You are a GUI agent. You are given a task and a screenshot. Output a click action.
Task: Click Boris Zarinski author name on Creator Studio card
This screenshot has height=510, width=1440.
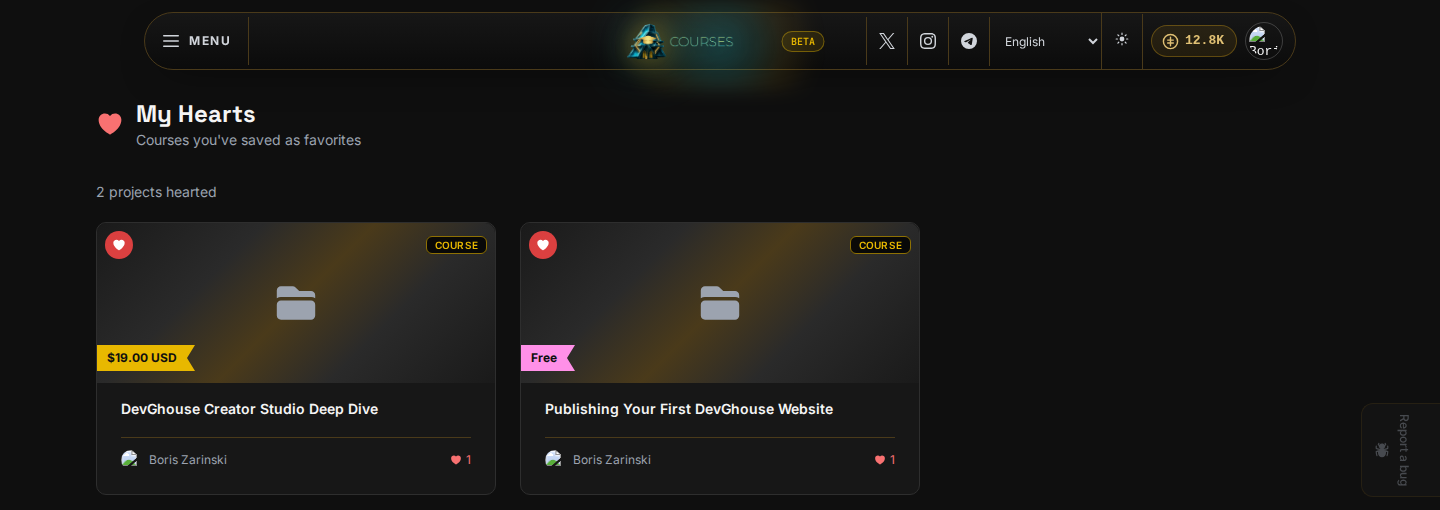point(188,460)
